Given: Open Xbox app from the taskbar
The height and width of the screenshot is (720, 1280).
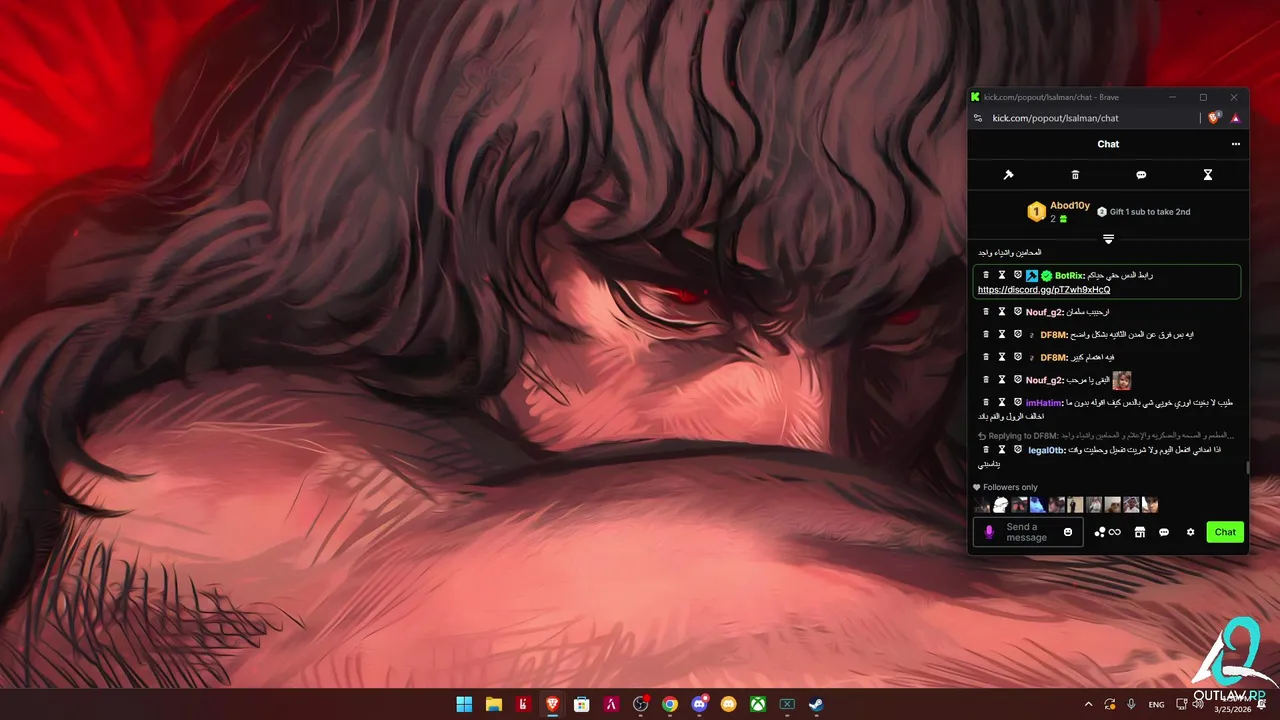Looking at the screenshot, I should tap(758, 704).
